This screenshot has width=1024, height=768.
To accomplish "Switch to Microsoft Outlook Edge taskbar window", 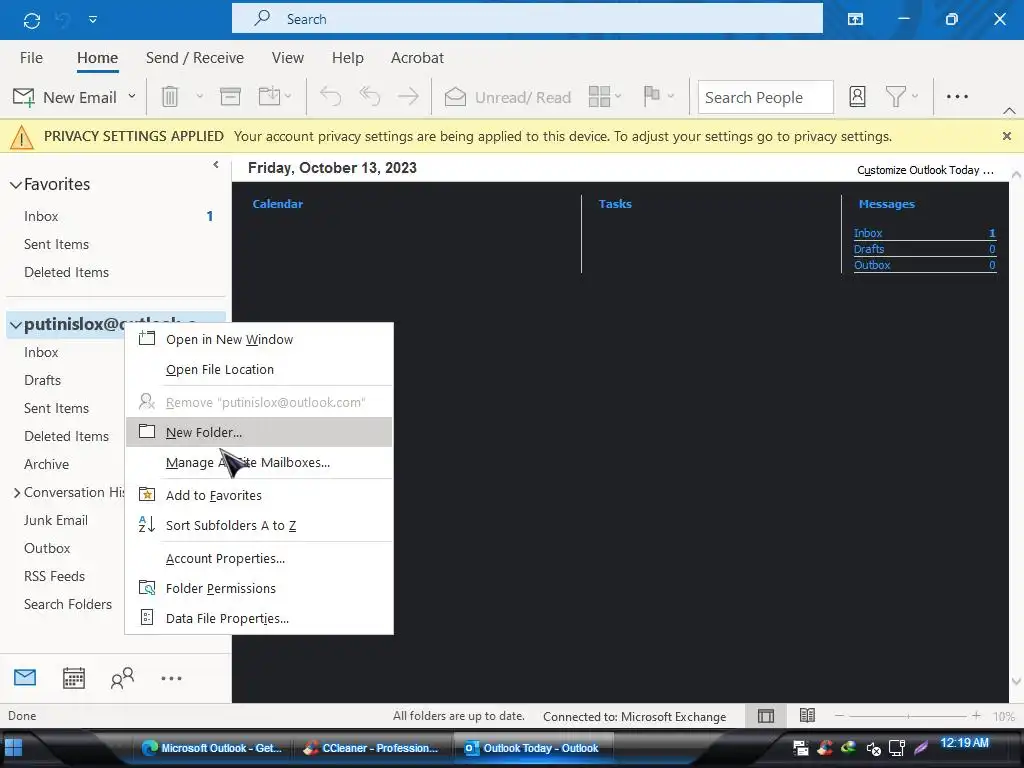I will (212, 748).
